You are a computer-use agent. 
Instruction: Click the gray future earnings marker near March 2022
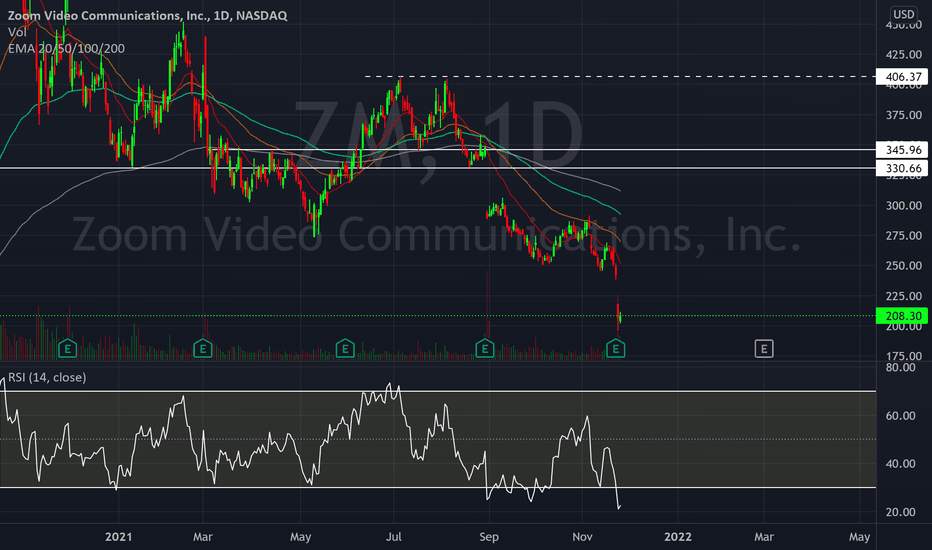coord(764,348)
